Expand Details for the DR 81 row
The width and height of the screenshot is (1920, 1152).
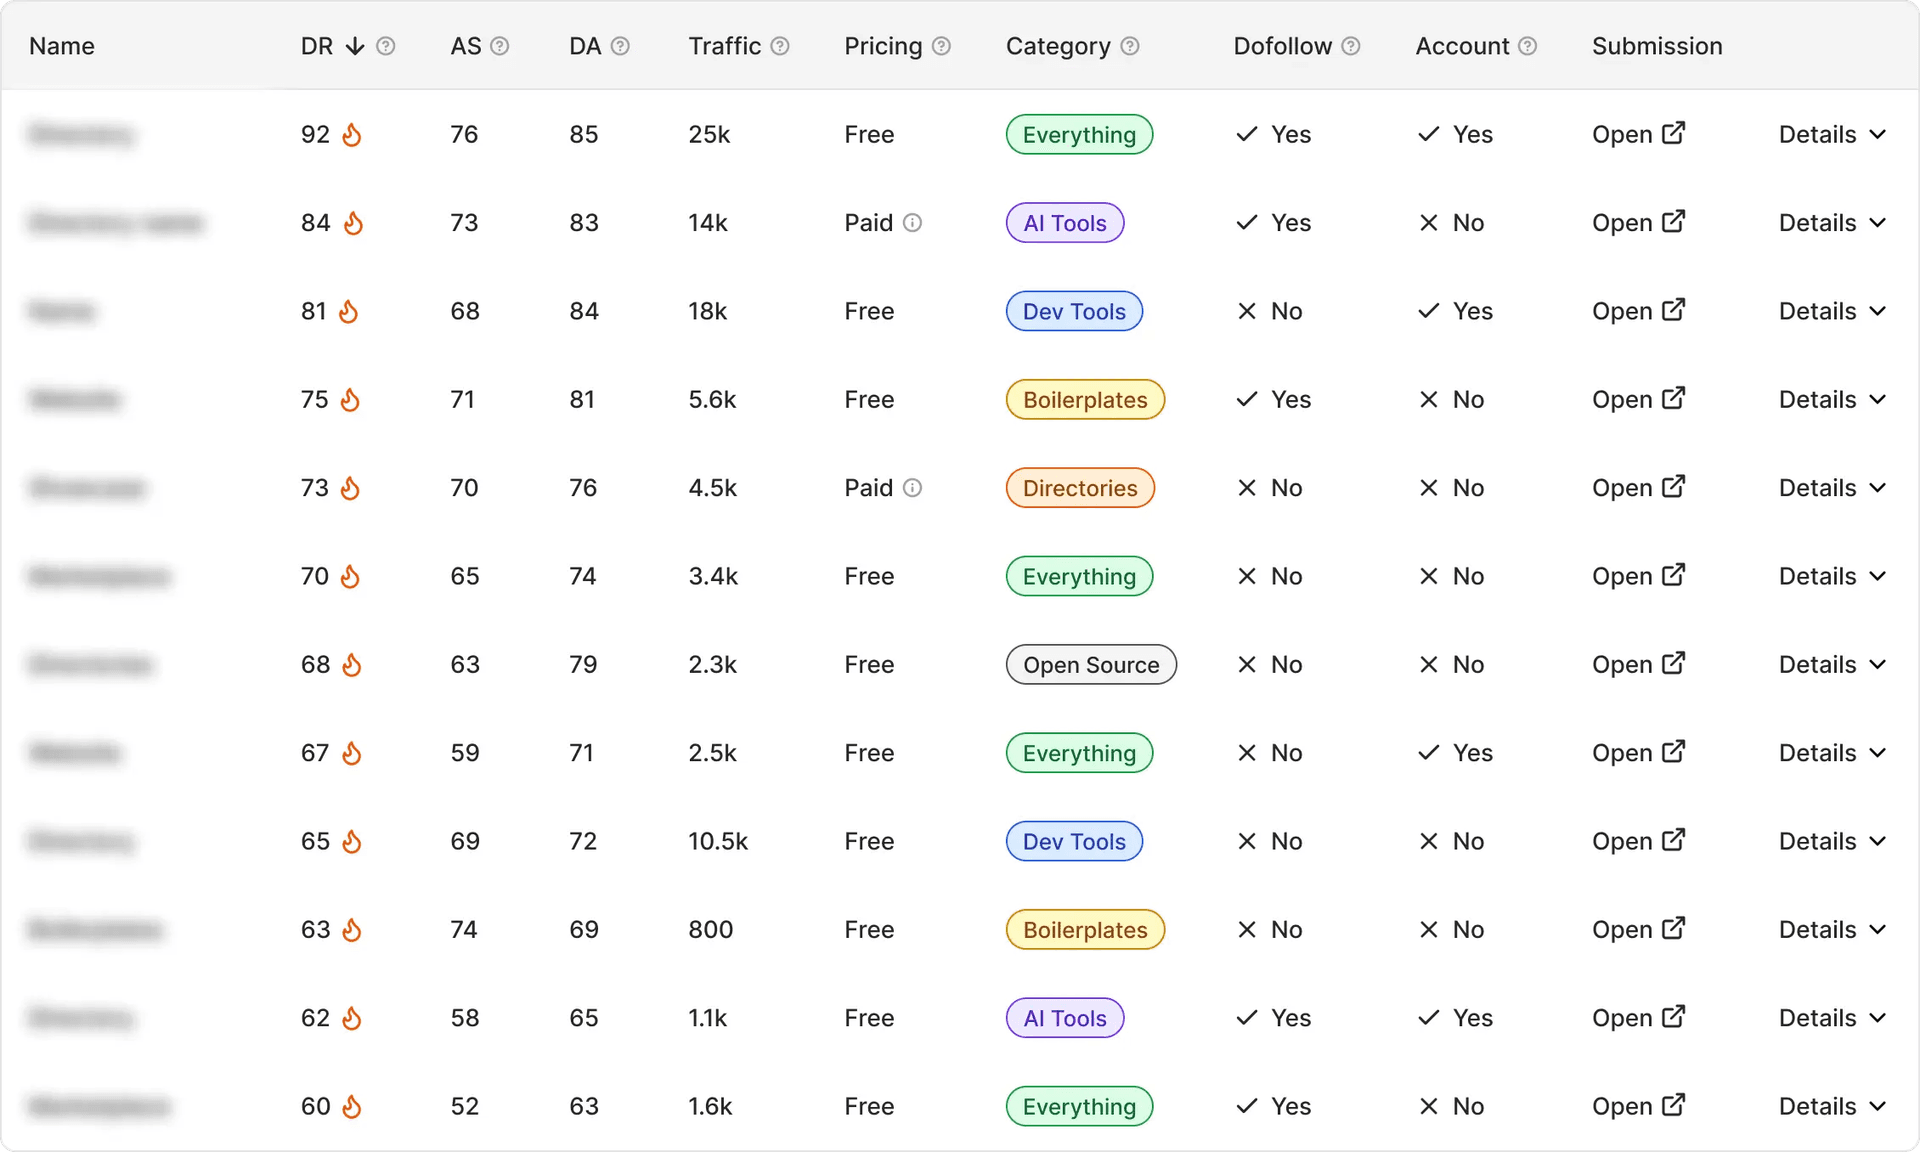(x=1832, y=311)
